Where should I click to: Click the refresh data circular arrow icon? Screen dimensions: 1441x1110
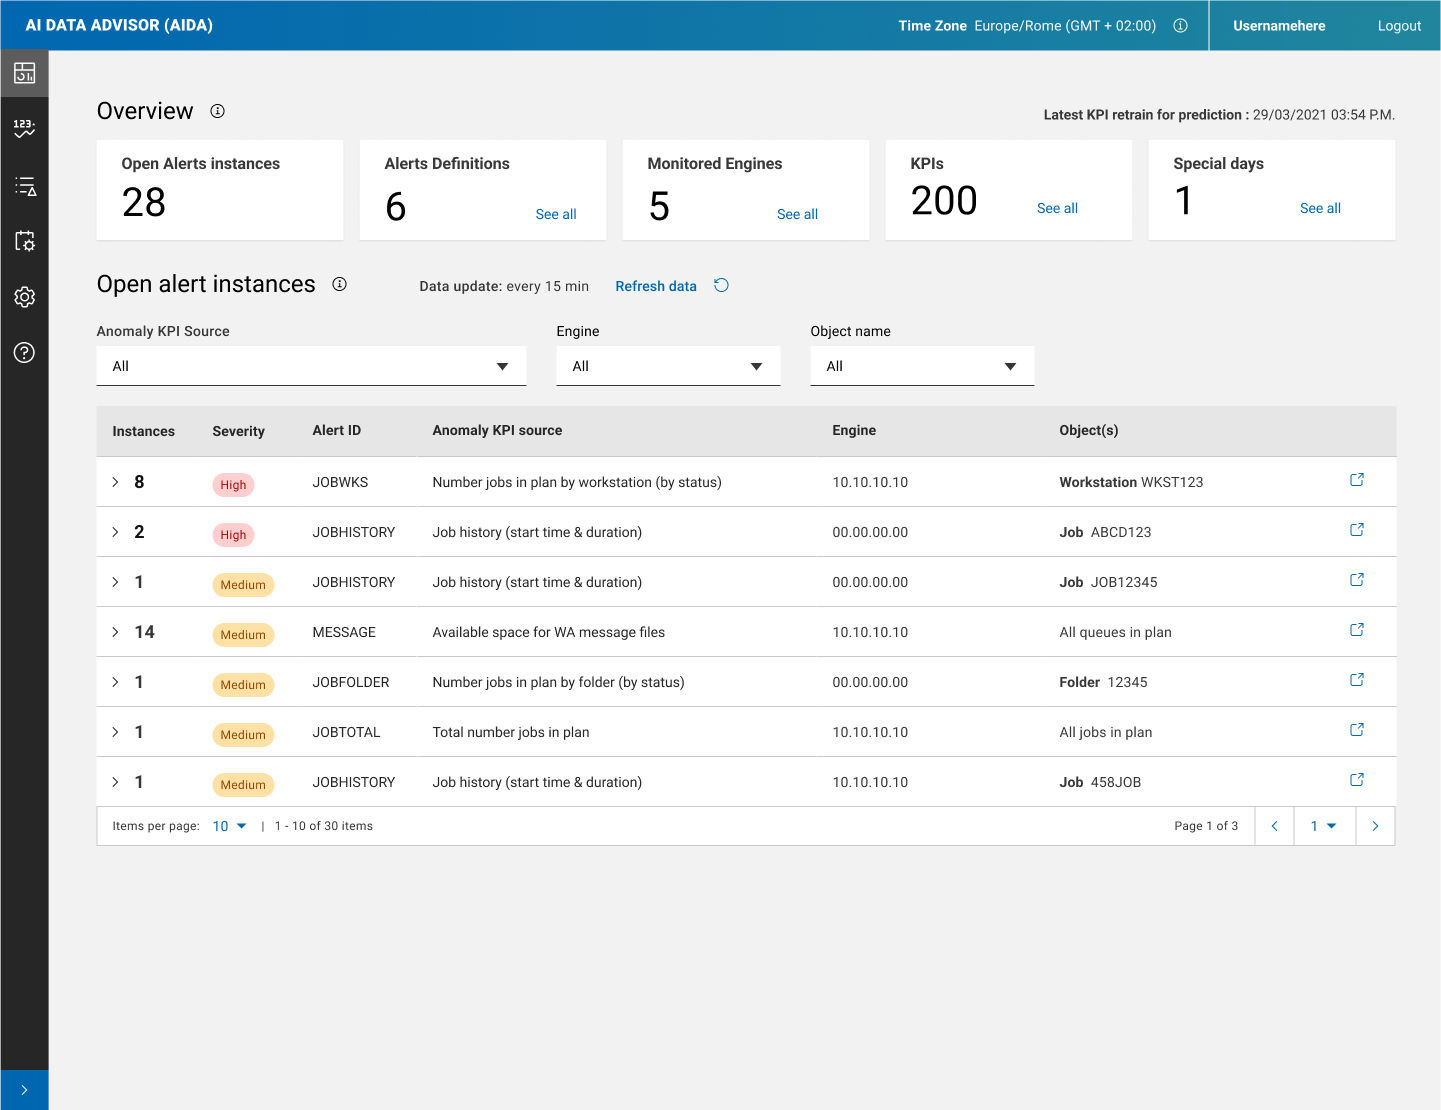click(721, 286)
